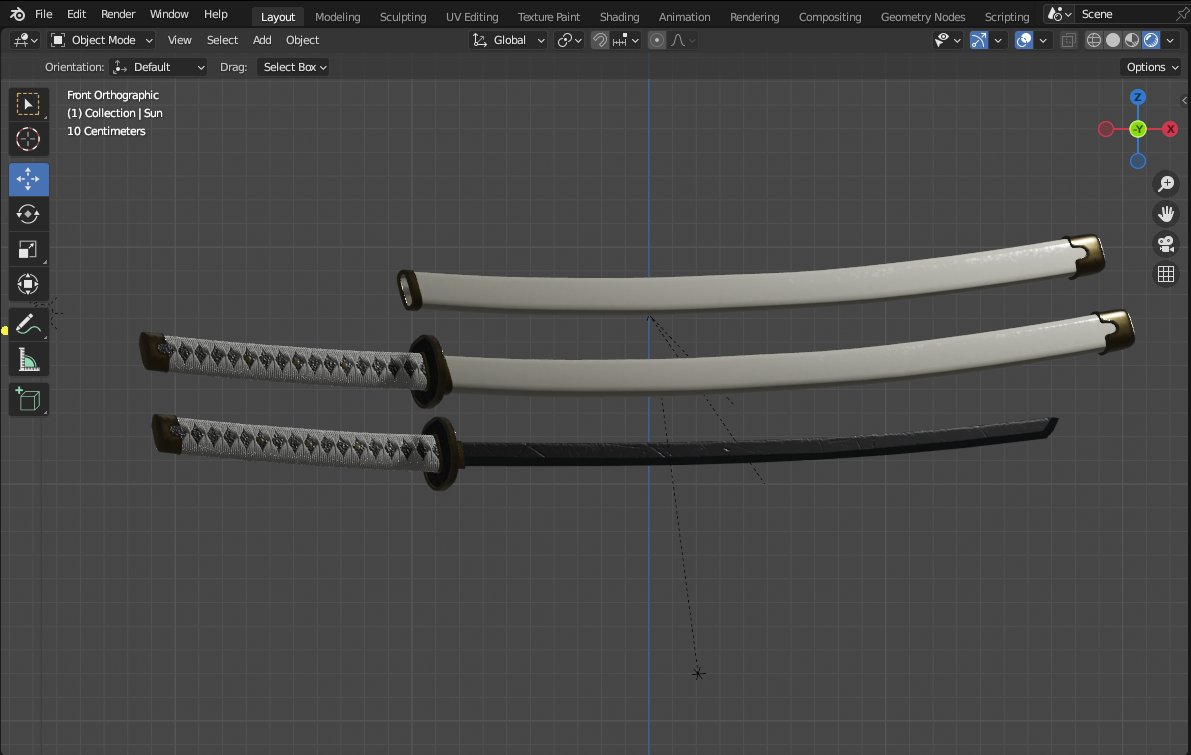Toggle camera view with the camera icon

pos(1166,244)
